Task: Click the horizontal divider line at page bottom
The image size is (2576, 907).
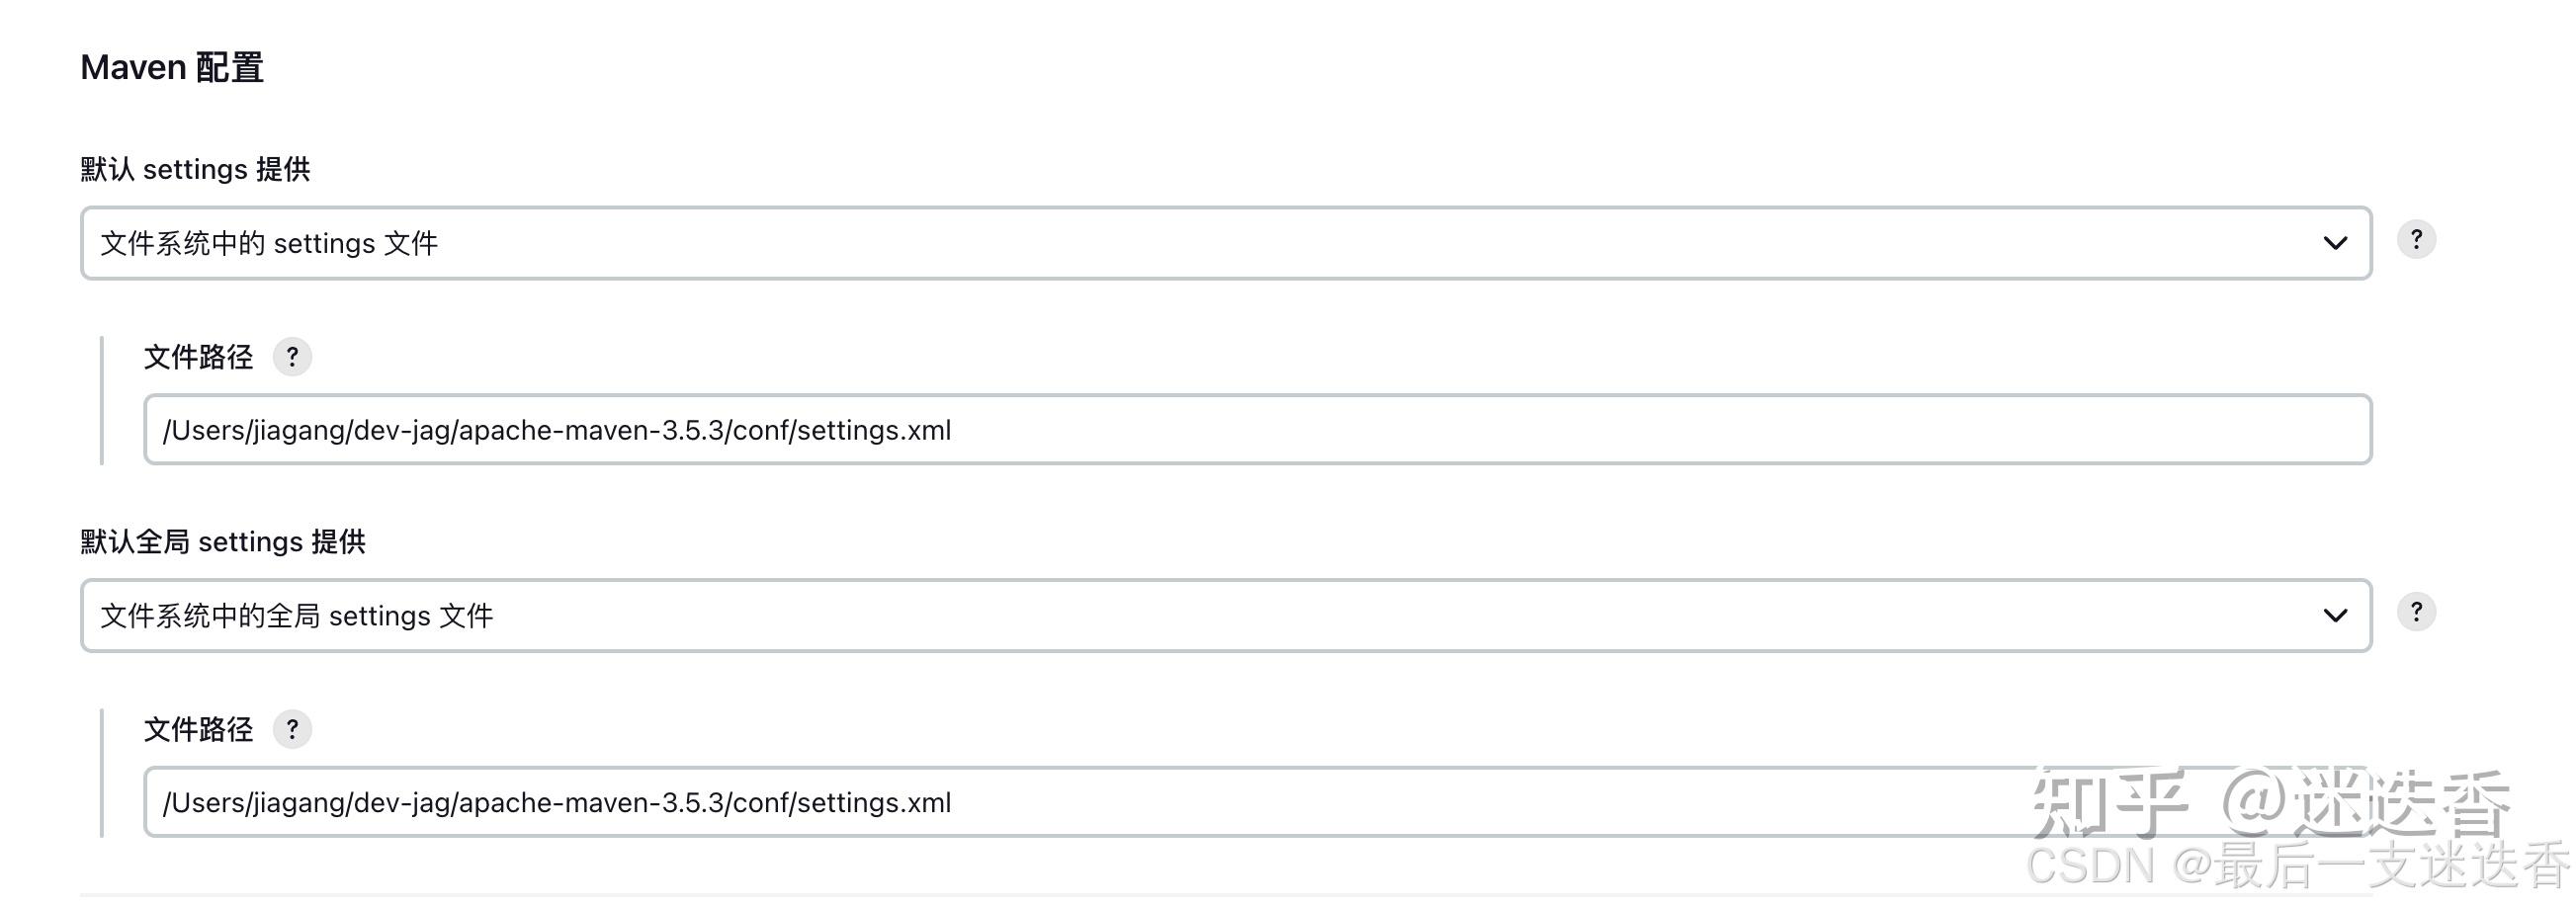Action: click(x=1000, y=894)
